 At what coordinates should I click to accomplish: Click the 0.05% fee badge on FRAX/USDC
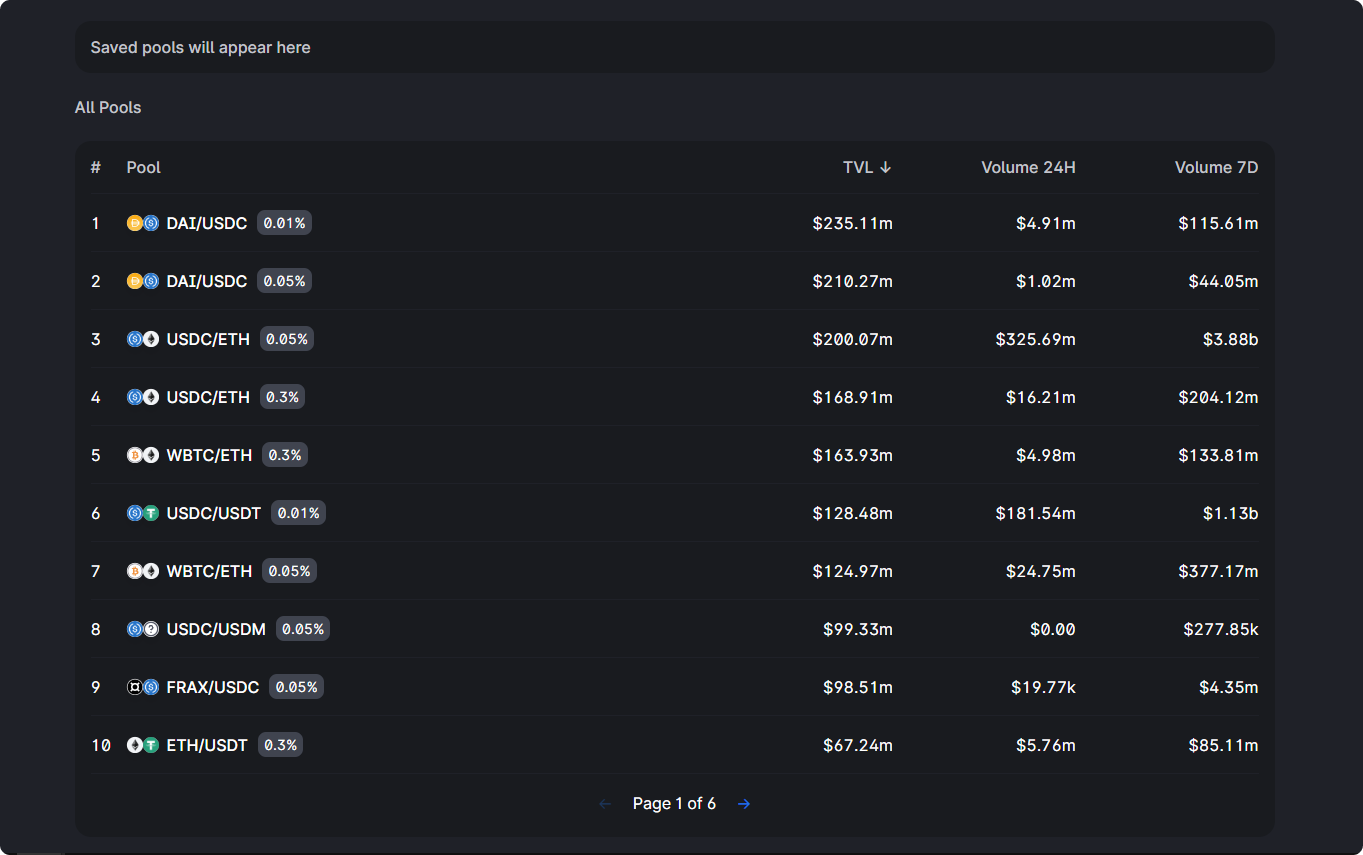pos(296,687)
